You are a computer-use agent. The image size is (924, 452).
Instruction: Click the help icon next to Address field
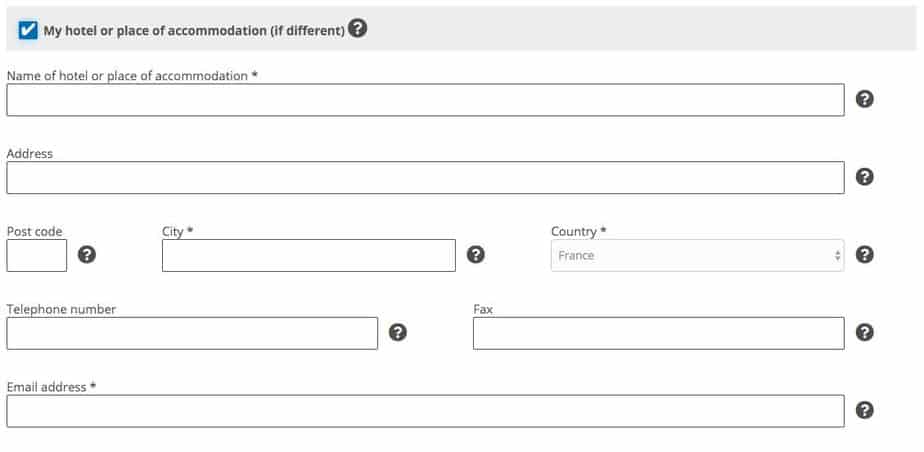865,177
